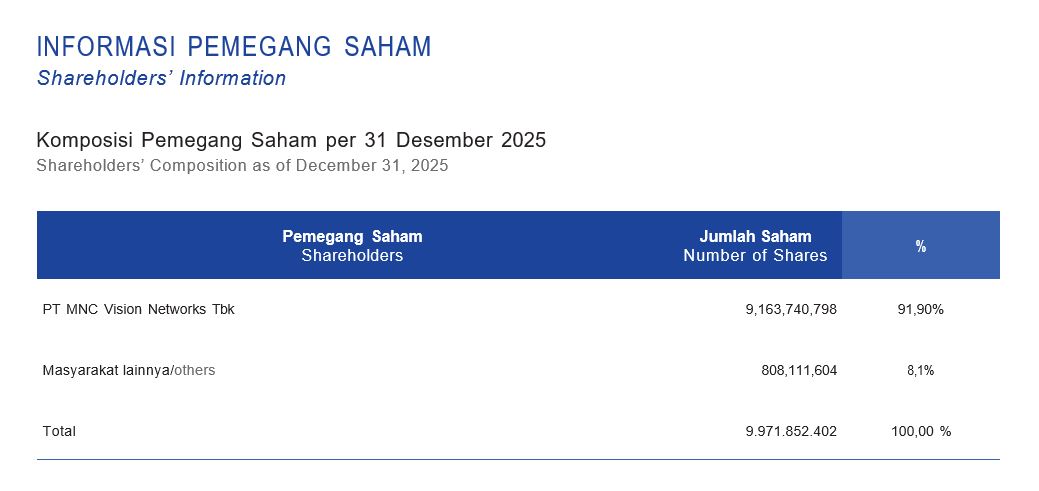This screenshot has width=1039, height=491.
Task: Click Number of Shares header subtitle
Action: coord(755,256)
